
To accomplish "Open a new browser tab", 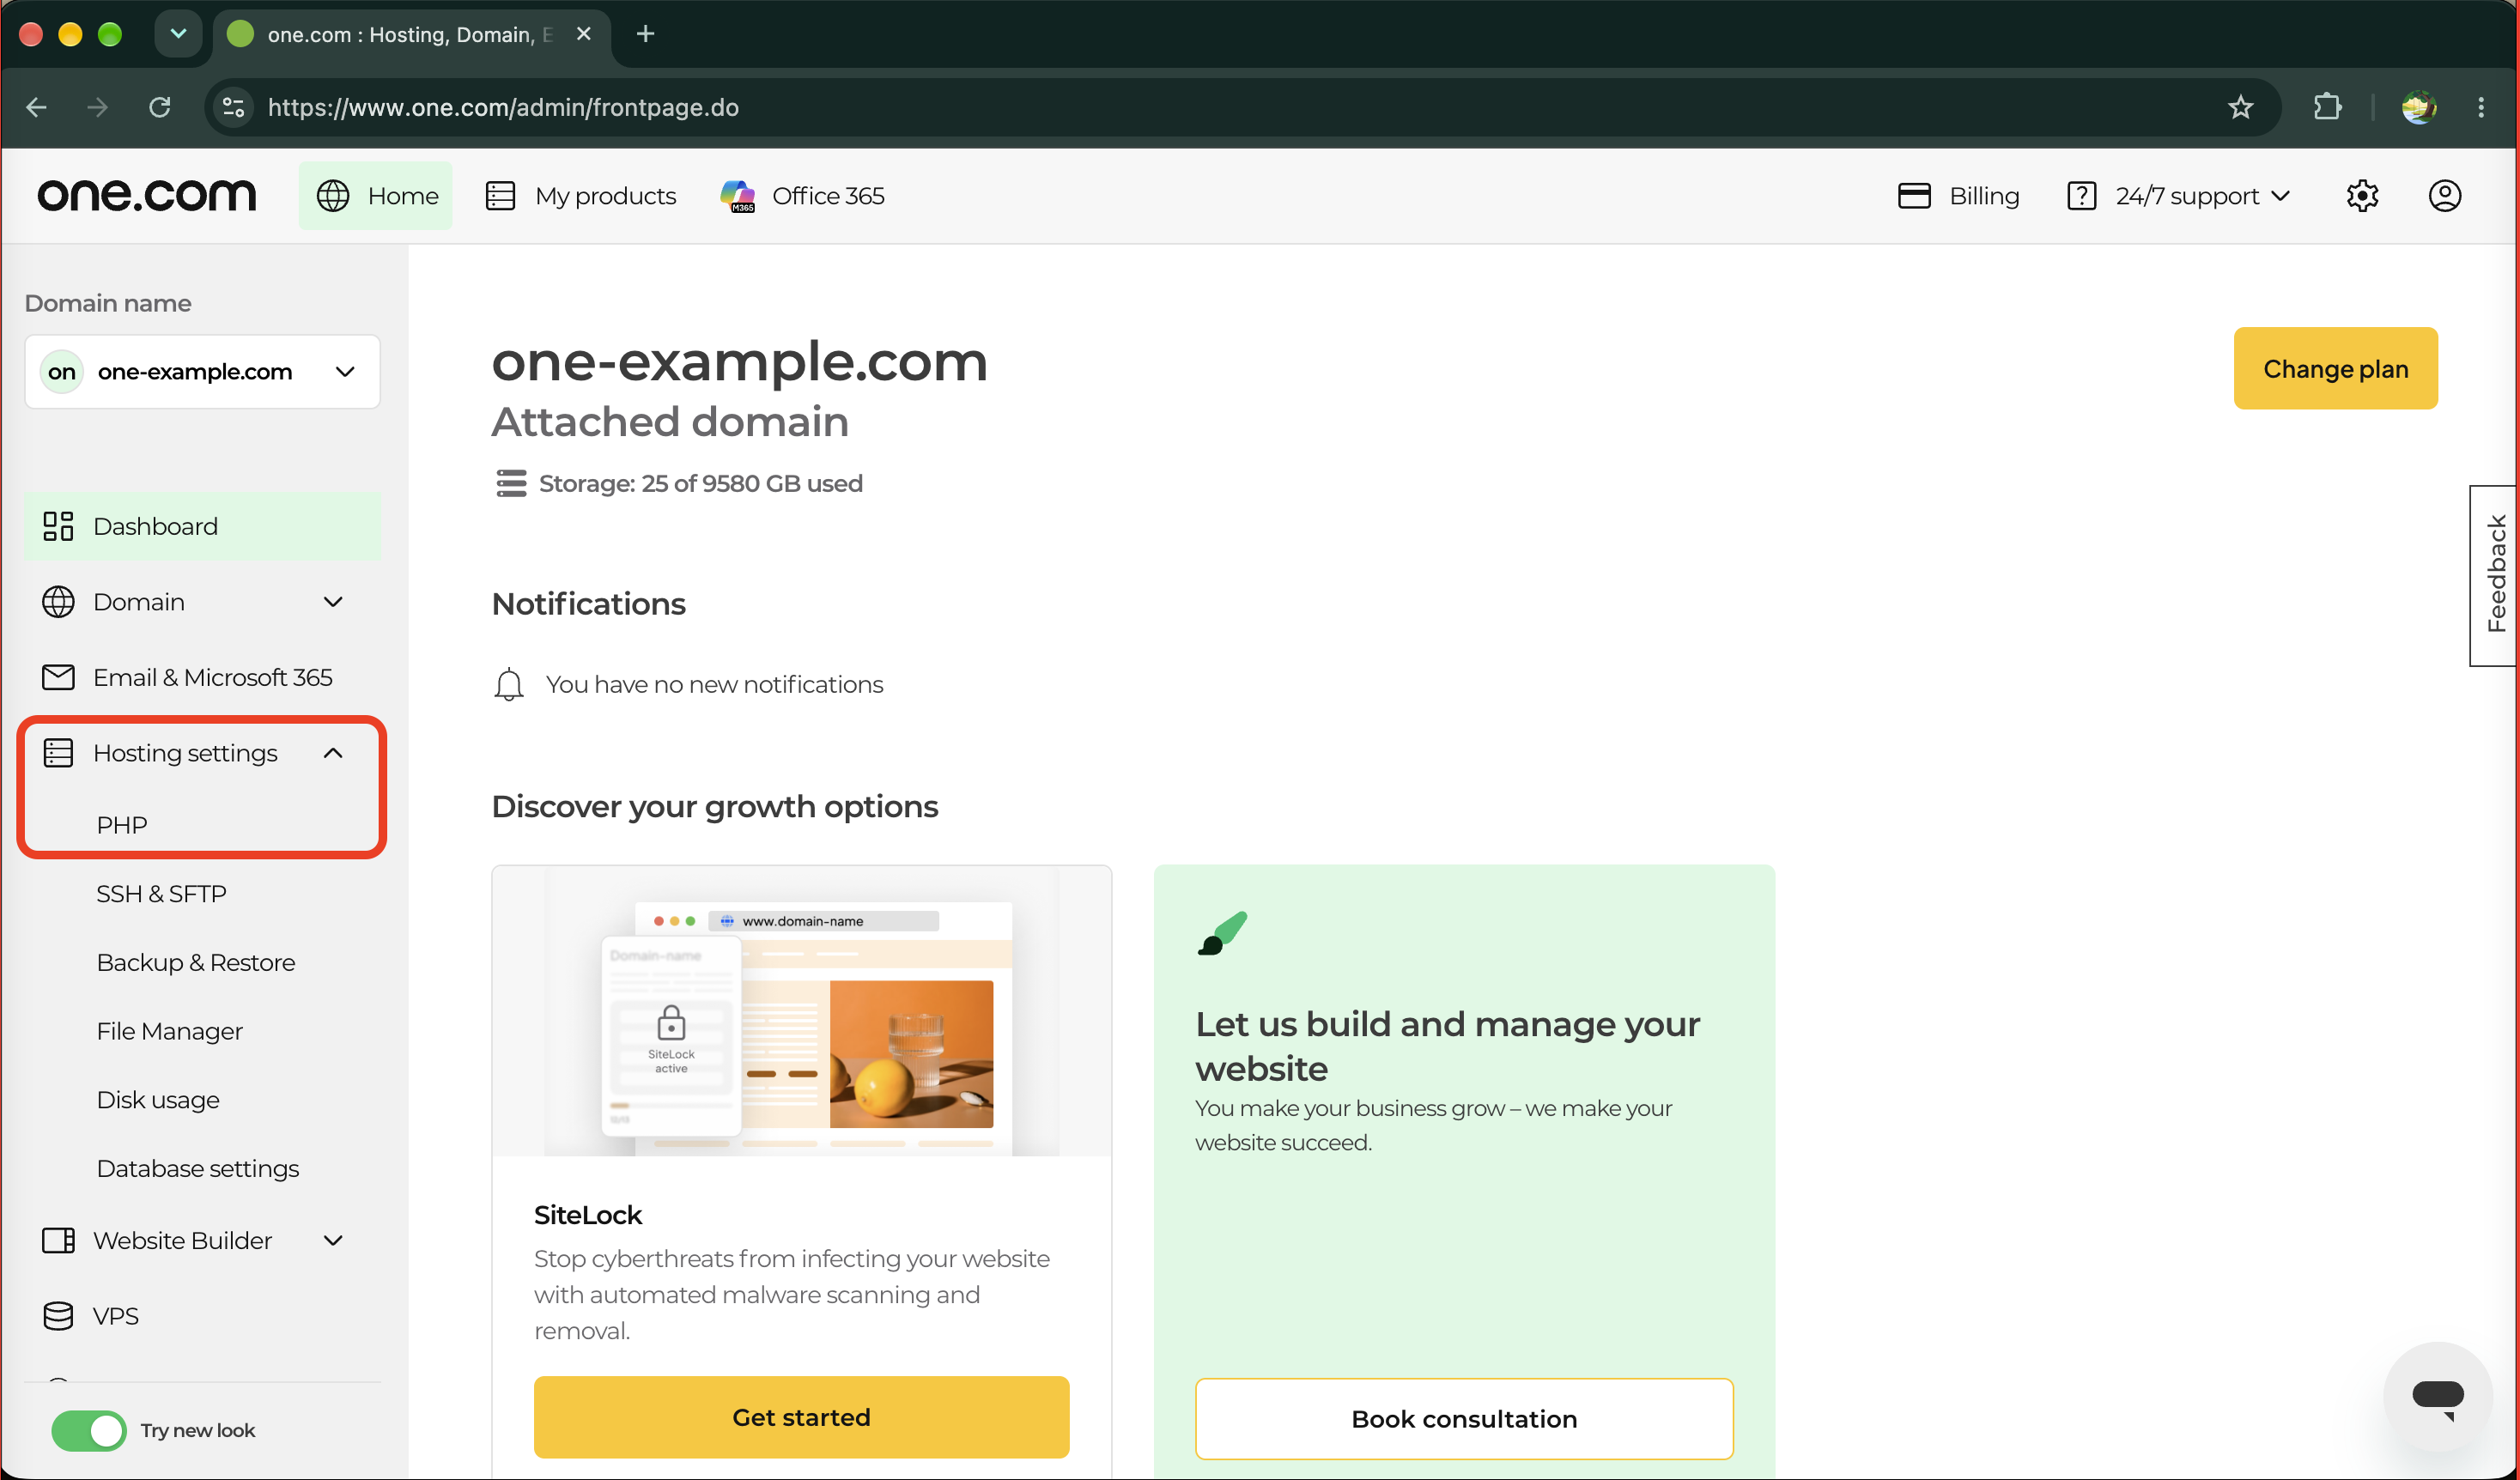I will (x=645, y=34).
